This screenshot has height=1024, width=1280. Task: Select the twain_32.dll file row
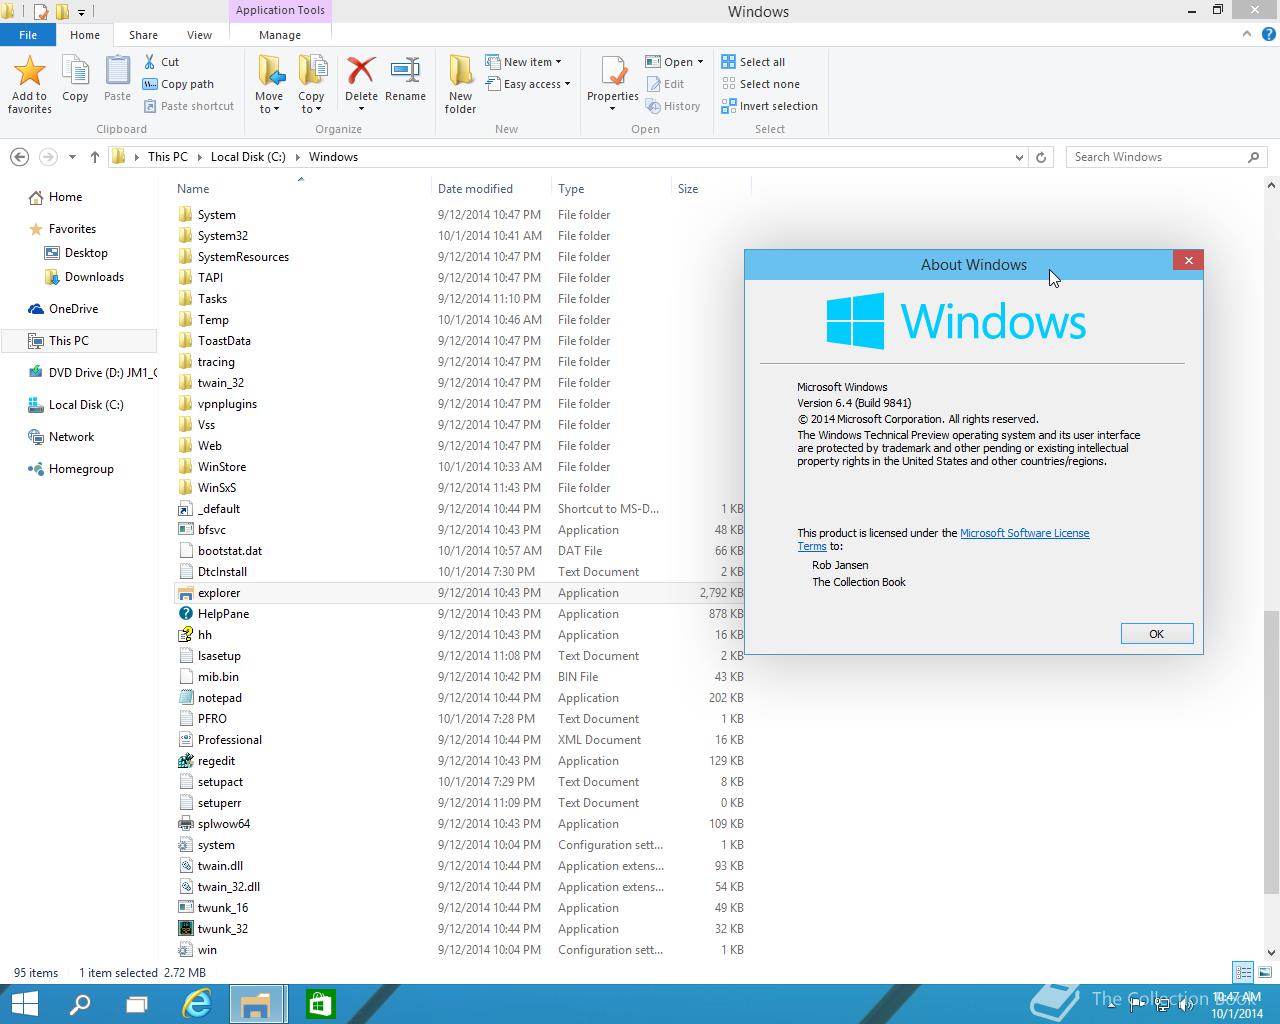(x=460, y=887)
